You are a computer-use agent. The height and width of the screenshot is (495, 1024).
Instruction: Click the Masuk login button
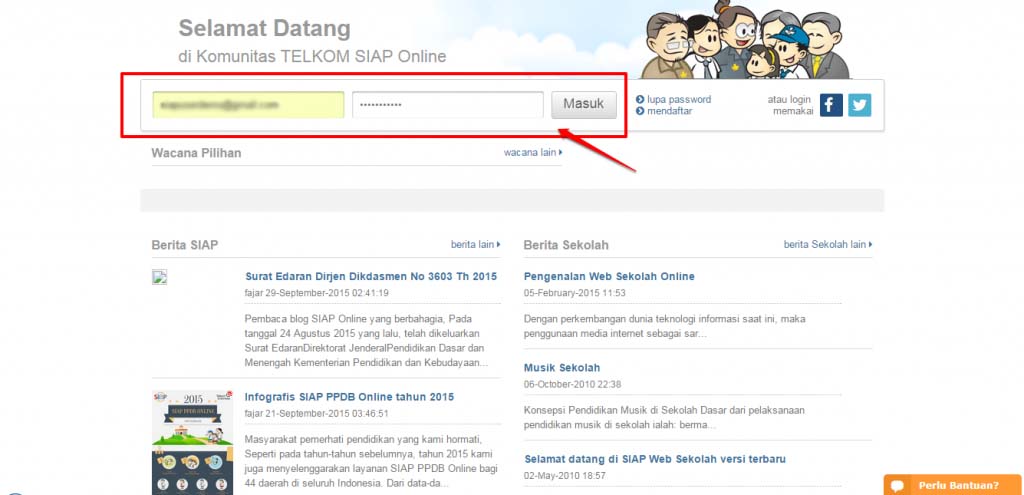pyautogui.click(x=584, y=104)
